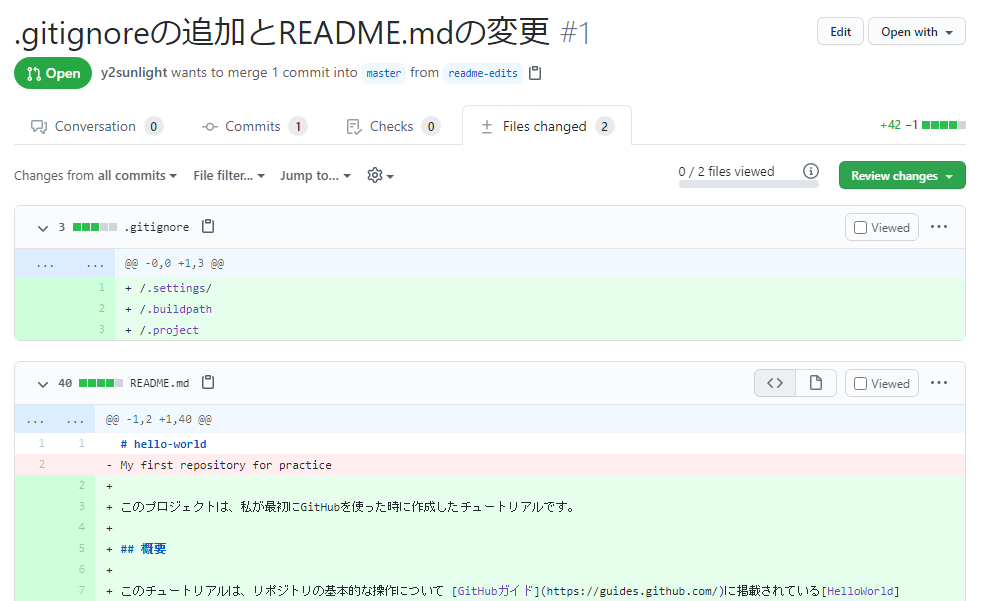Open the Jump to dropdown
This screenshot has height=601, width=985.
click(x=315, y=176)
